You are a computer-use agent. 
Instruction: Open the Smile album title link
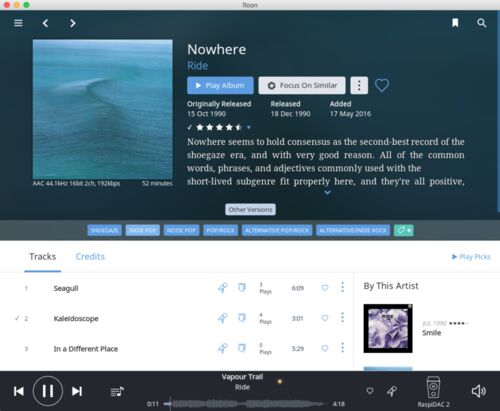432,333
